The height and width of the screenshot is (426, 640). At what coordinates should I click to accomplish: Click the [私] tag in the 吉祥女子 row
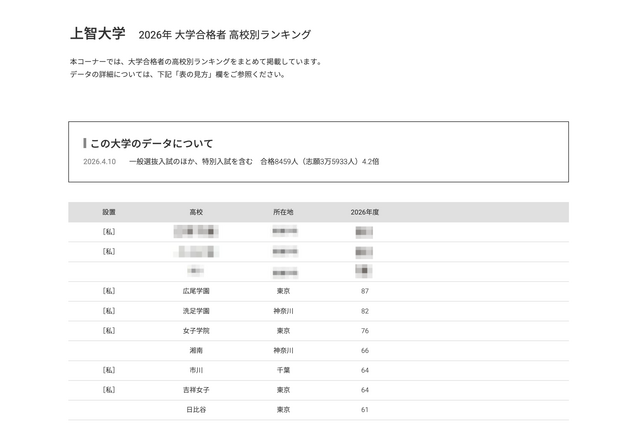click(x=109, y=390)
